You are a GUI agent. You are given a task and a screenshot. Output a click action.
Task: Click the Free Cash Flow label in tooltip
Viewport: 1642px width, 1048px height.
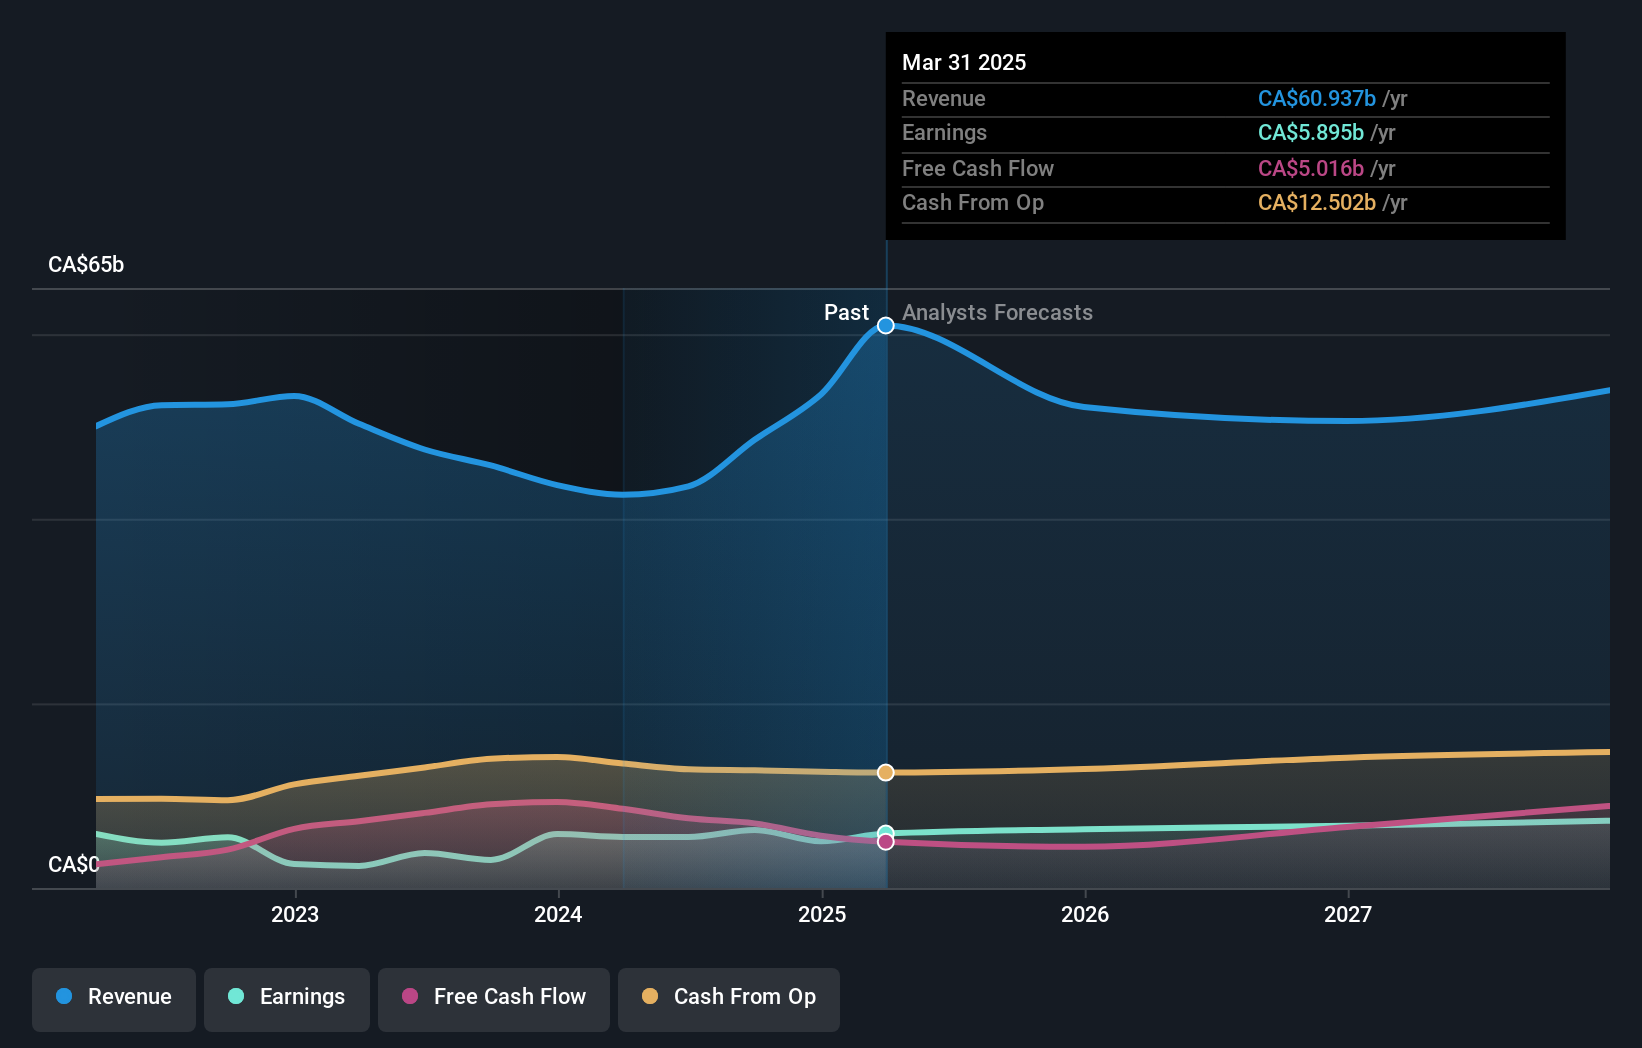tap(978, 168)
